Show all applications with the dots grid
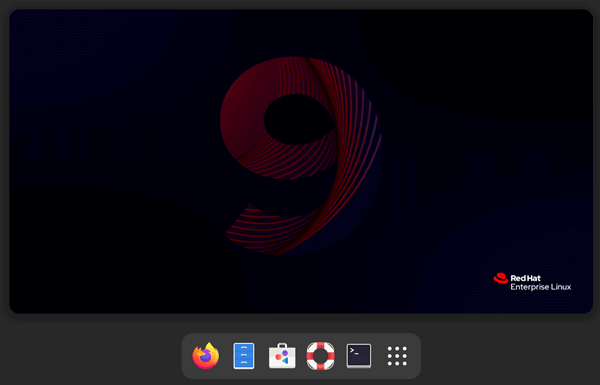 pyautogui.click(x=397, y=356)
